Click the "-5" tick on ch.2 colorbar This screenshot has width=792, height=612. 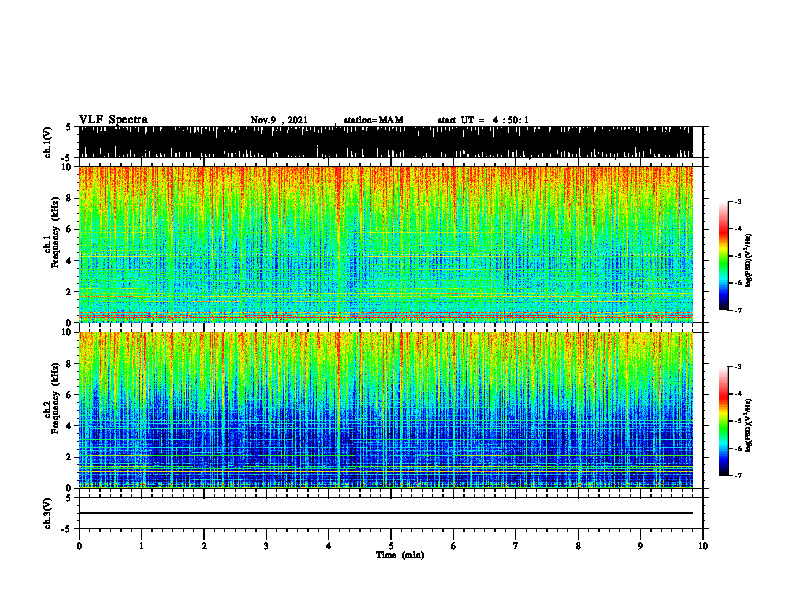(737, 421)
